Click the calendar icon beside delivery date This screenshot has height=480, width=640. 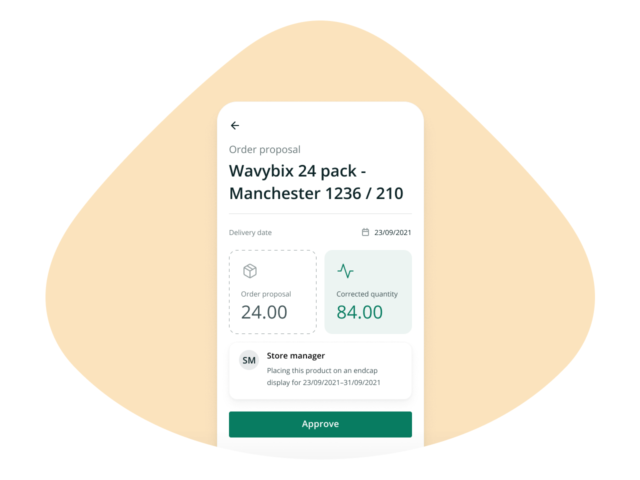tap(365, 232)
